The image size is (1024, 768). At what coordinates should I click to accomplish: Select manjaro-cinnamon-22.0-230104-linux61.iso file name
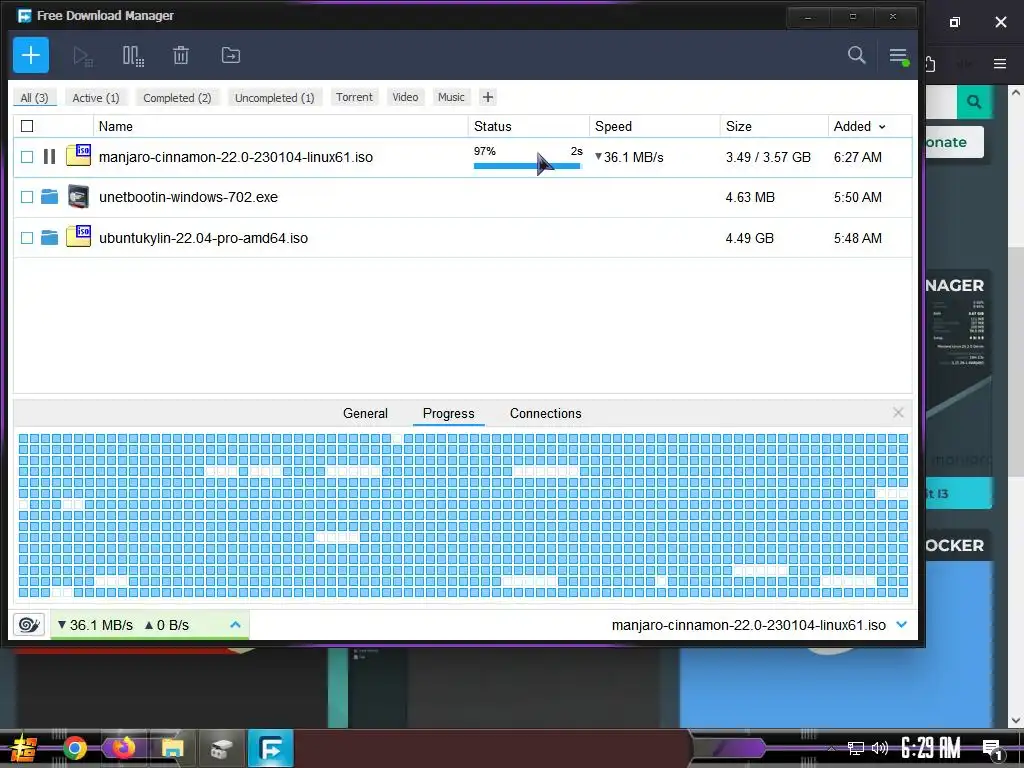pyautogui.click(x=236, y=157)
